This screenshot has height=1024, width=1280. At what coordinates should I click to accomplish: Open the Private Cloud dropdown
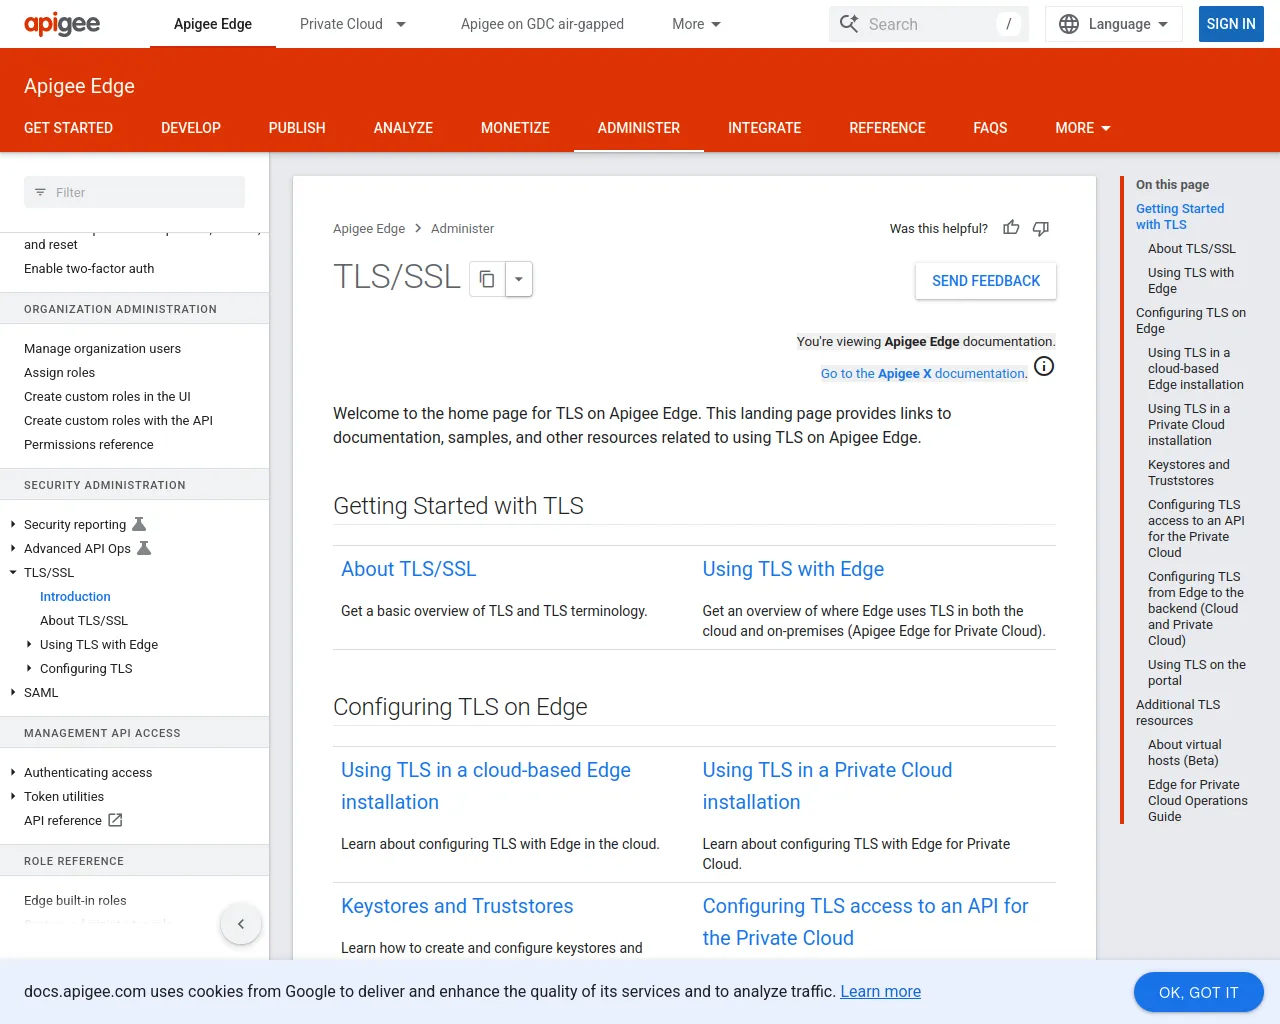401,24
